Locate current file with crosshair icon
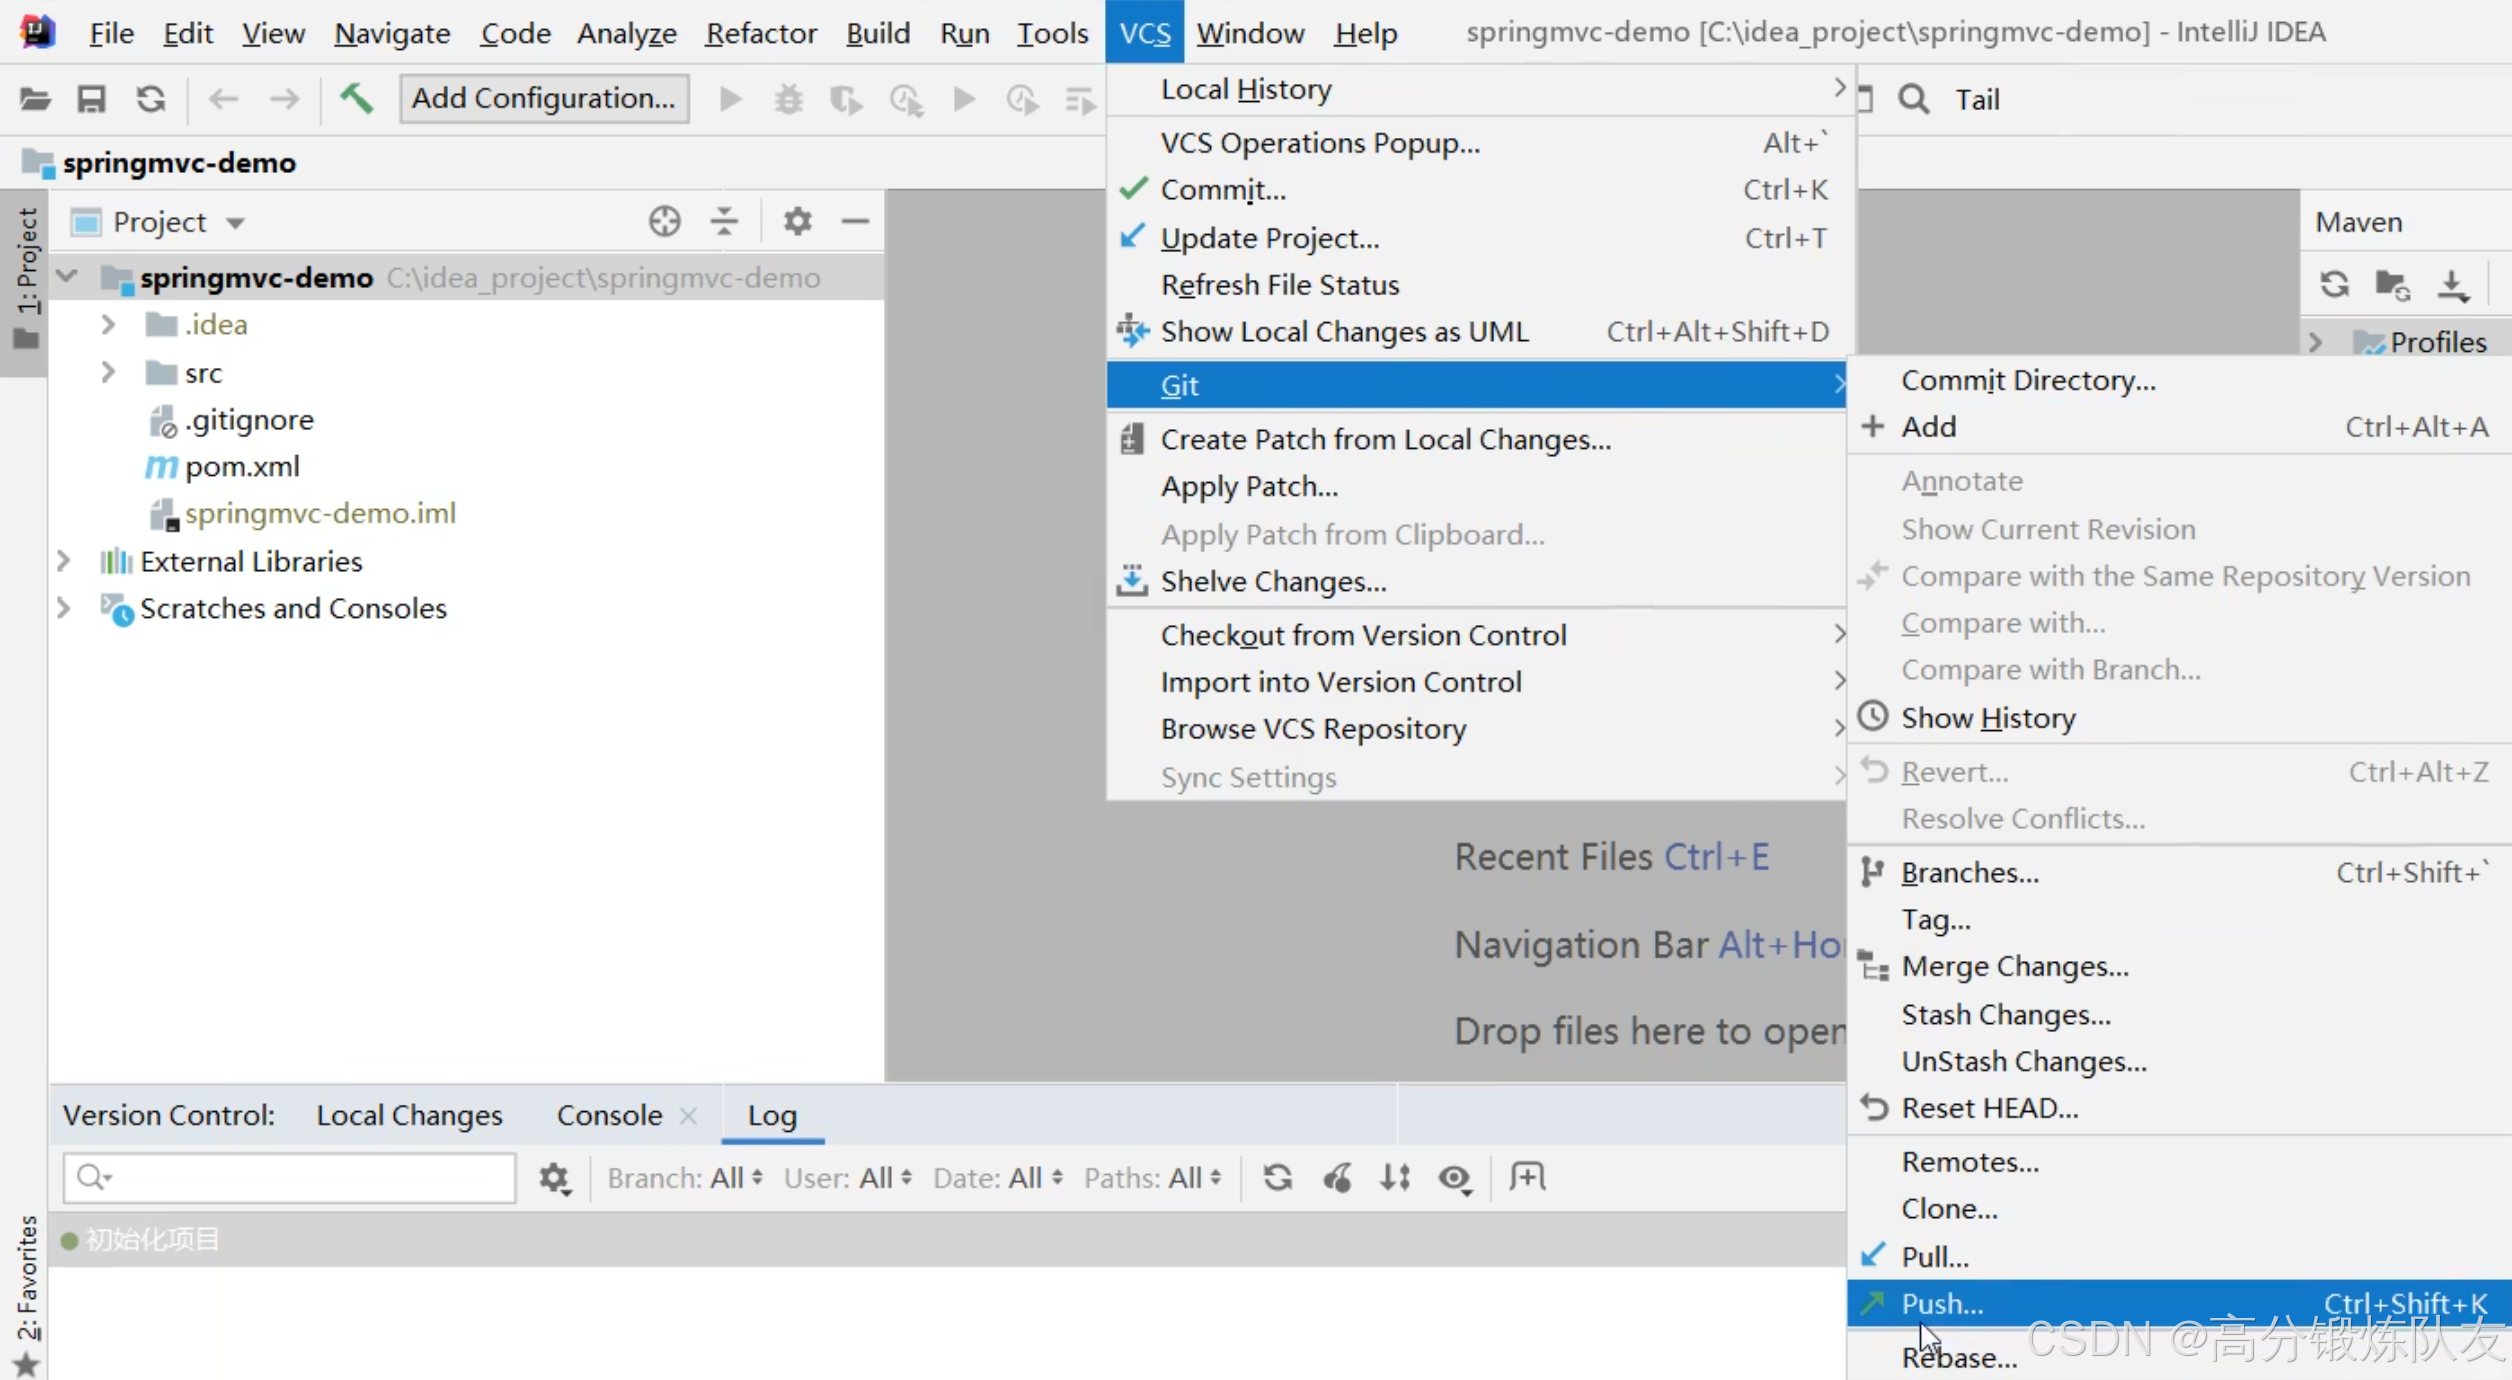Screen dimensions: 2512x1380 coord(665,221)
